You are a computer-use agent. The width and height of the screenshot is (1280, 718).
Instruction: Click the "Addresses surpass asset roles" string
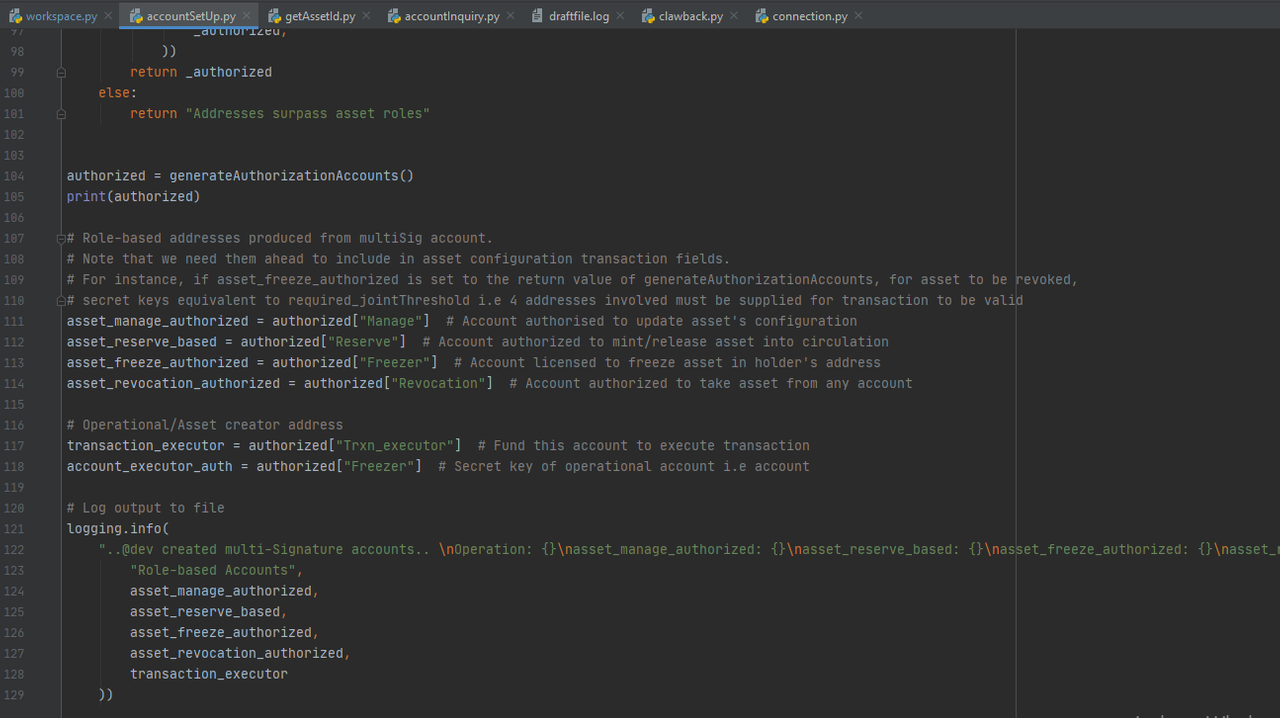click(308, 114)
